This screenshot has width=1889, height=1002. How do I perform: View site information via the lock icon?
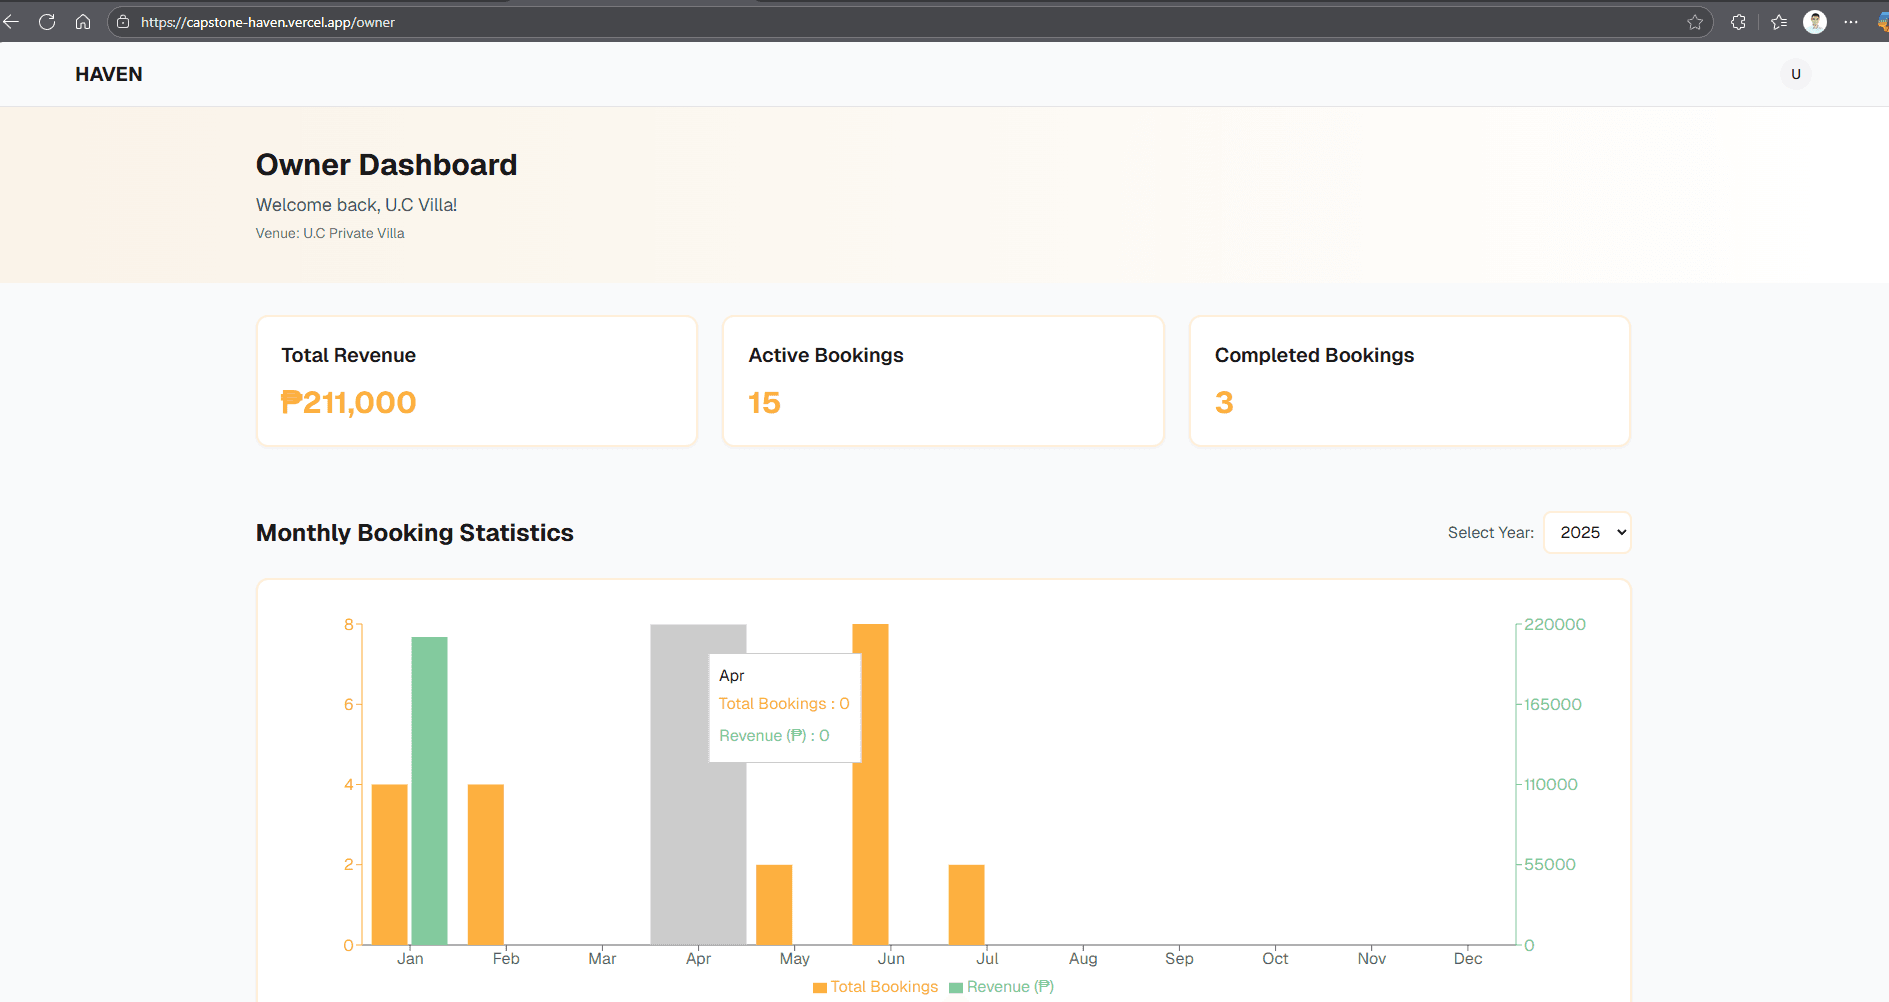click(x=123, y=22)
